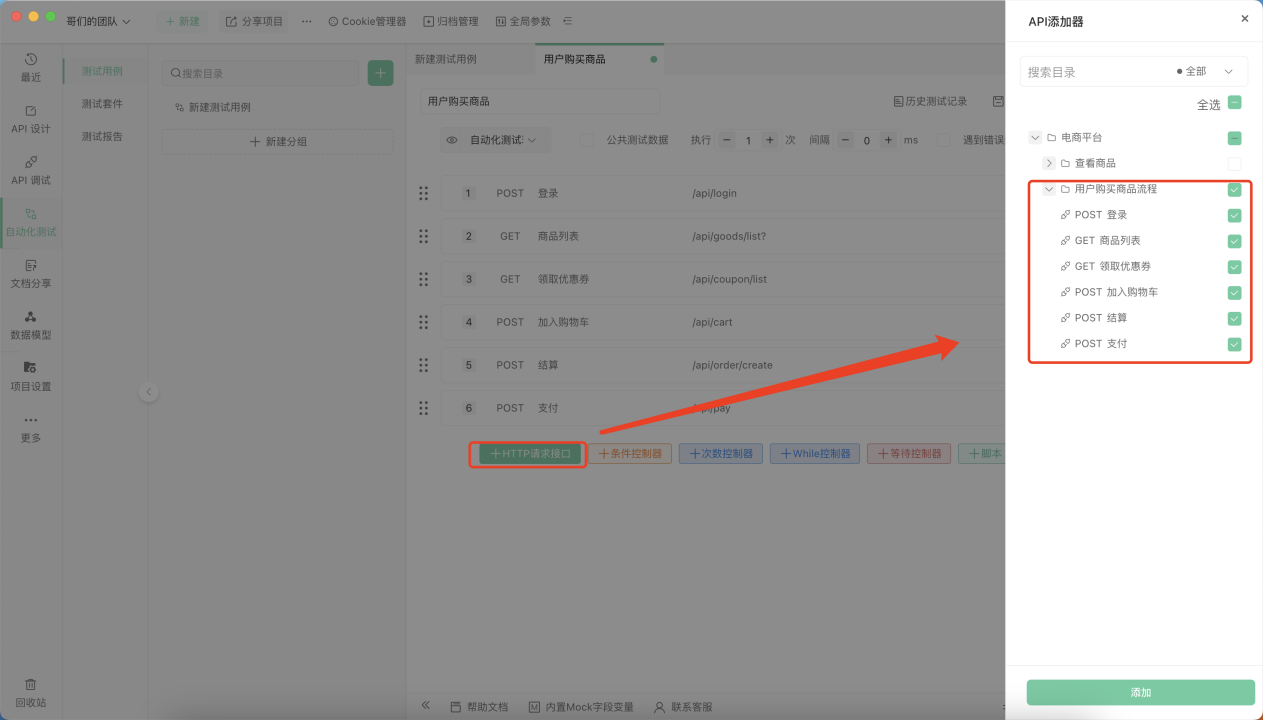
Task: Uncheck the POST 支付 checkbox
Action: coord(1235,345)
